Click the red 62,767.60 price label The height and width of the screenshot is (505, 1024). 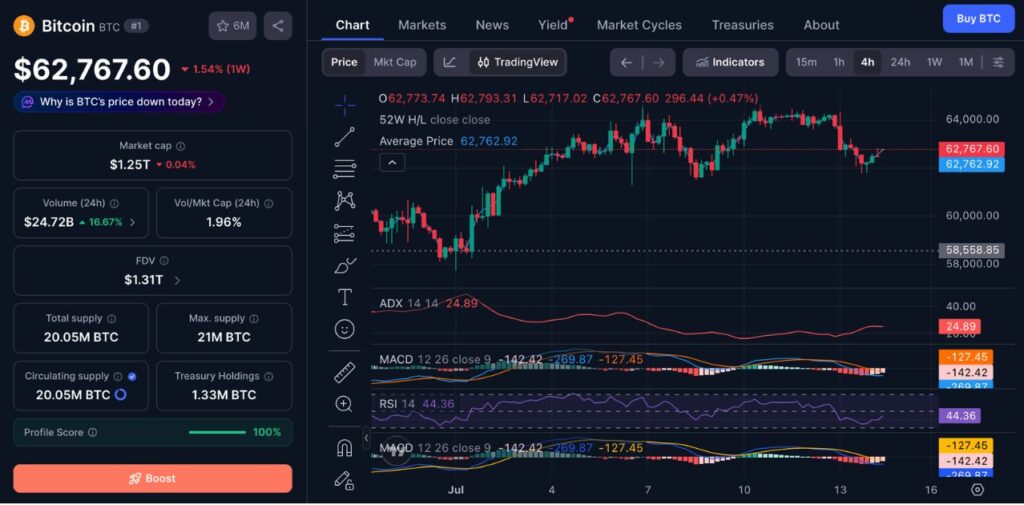click(x=970, y=149)
